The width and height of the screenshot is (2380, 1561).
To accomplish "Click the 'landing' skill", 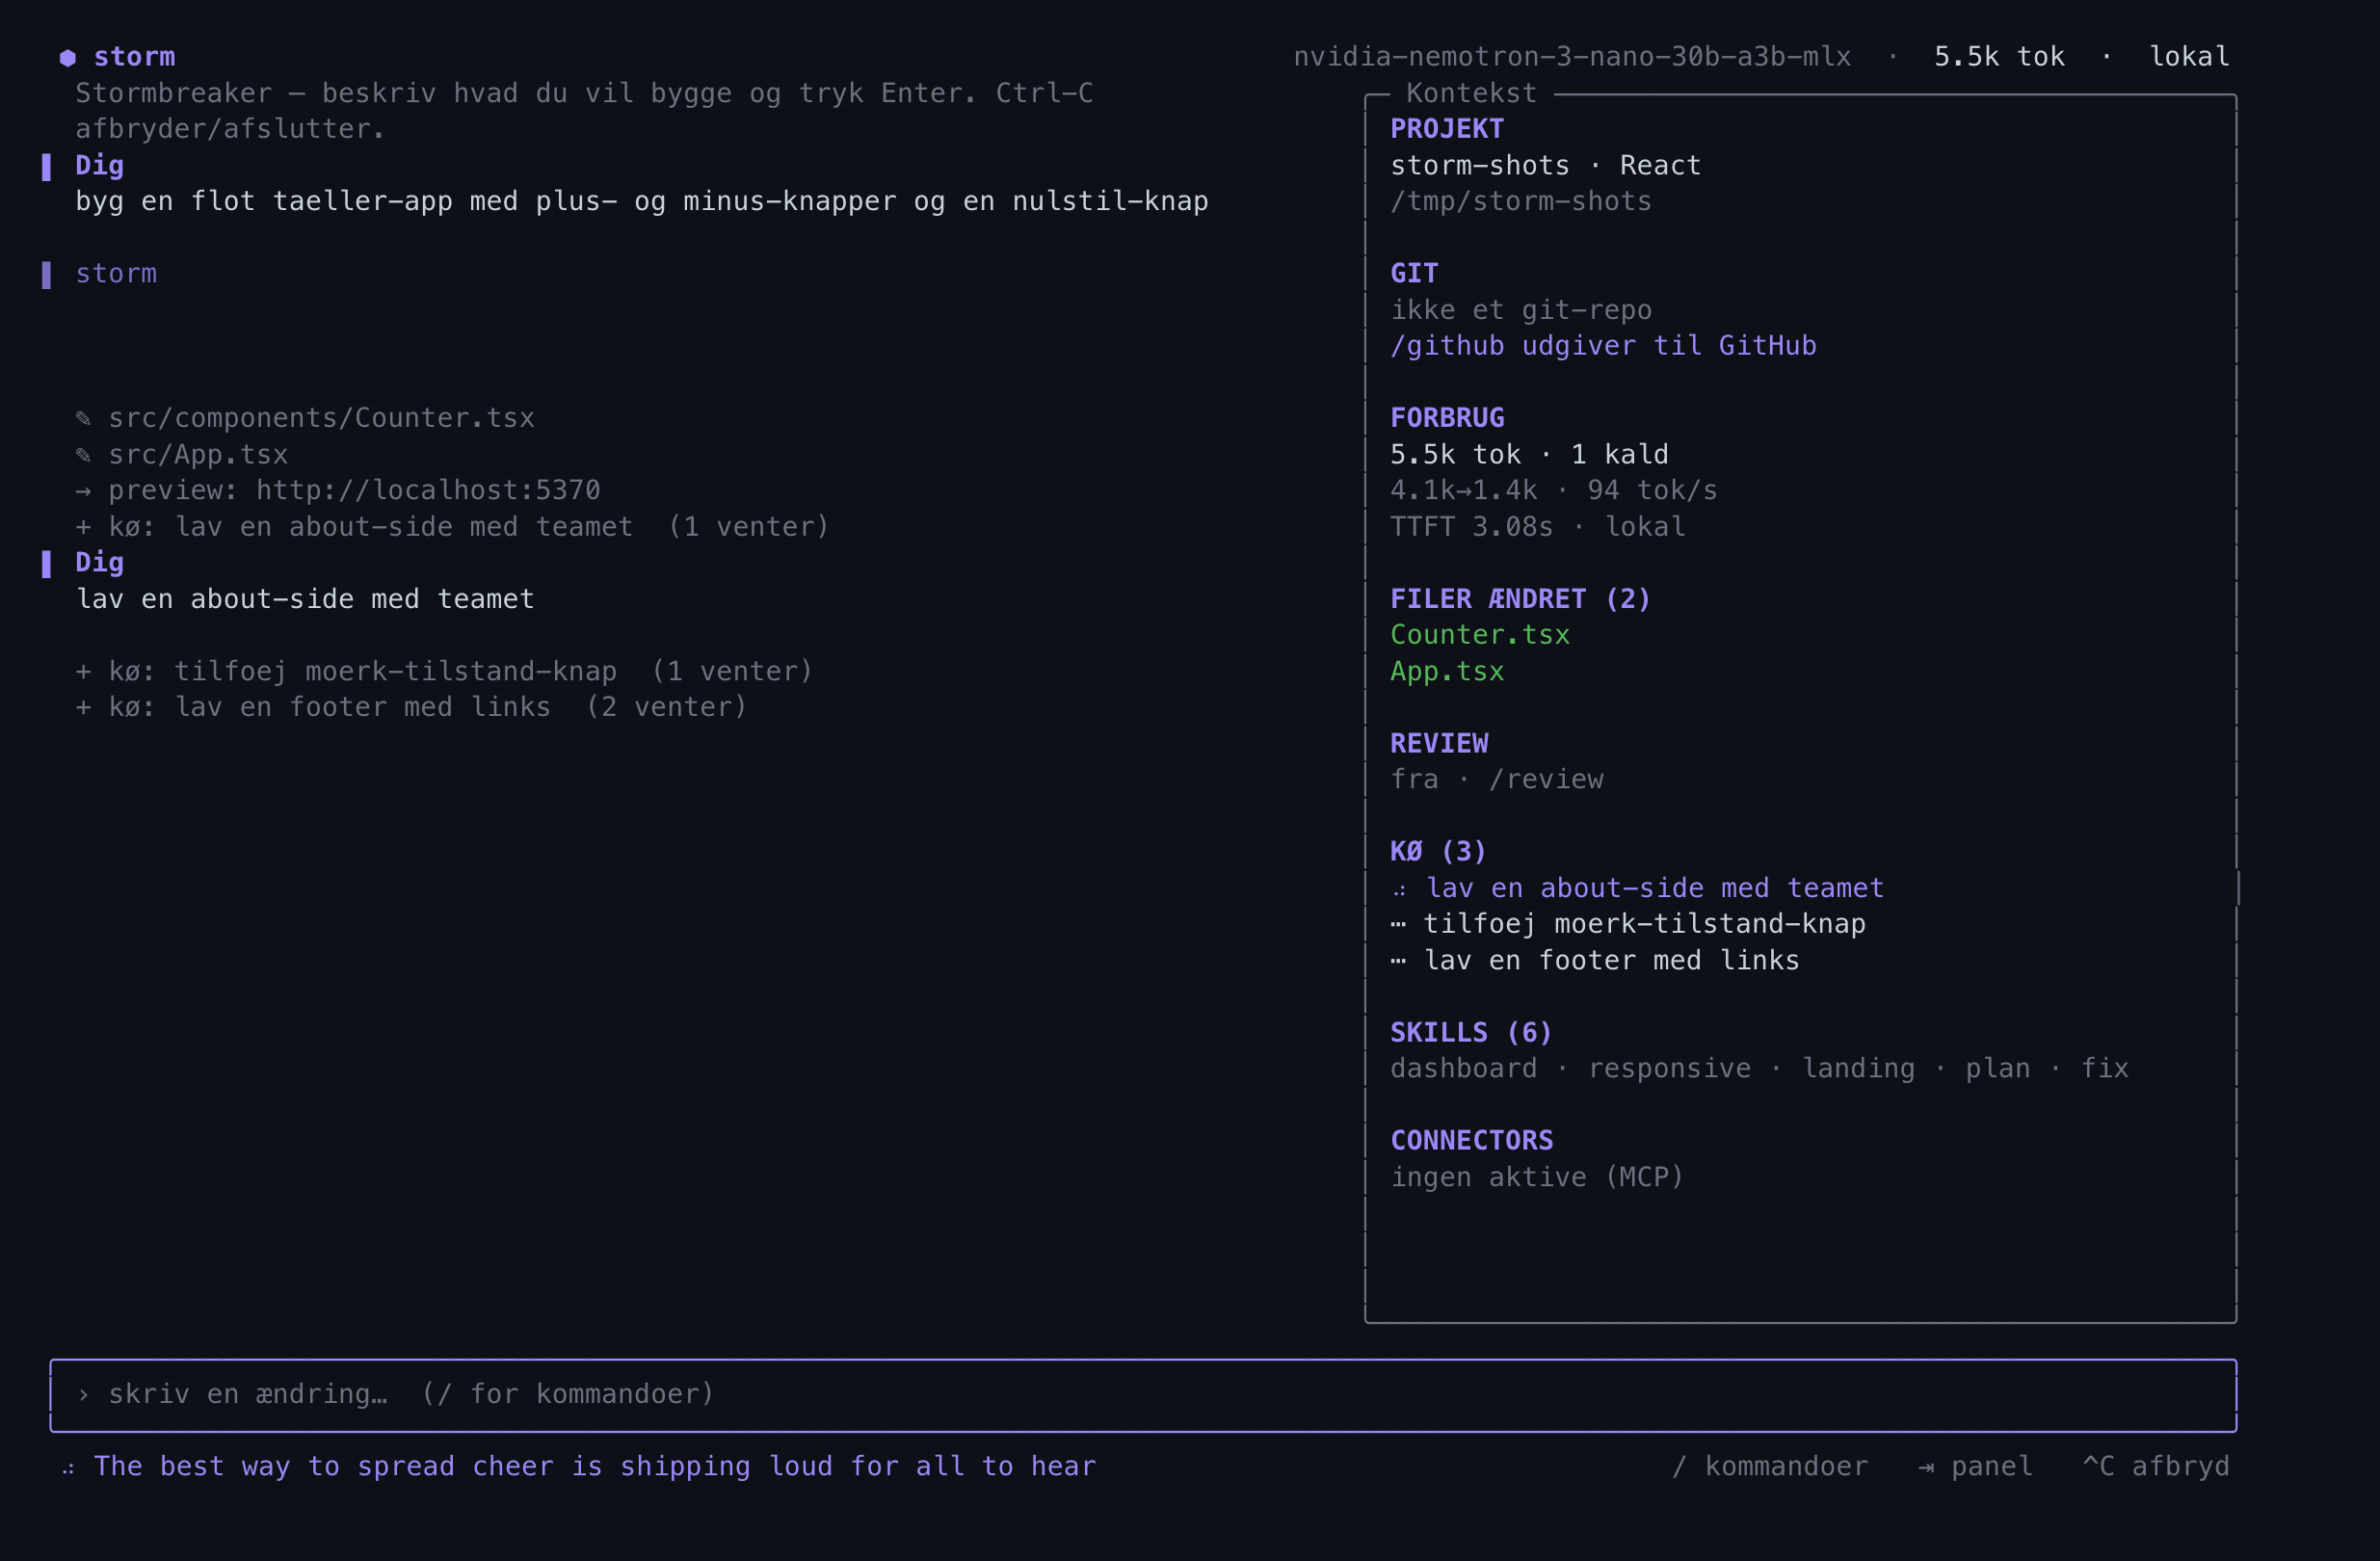I will click(1859, 1069).
